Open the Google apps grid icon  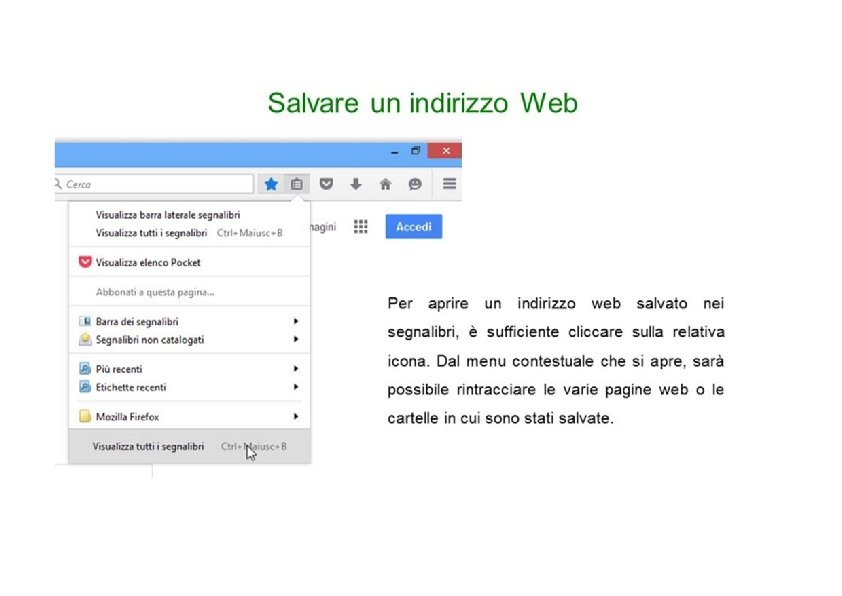pyautogui.click(x=361, y=227)
